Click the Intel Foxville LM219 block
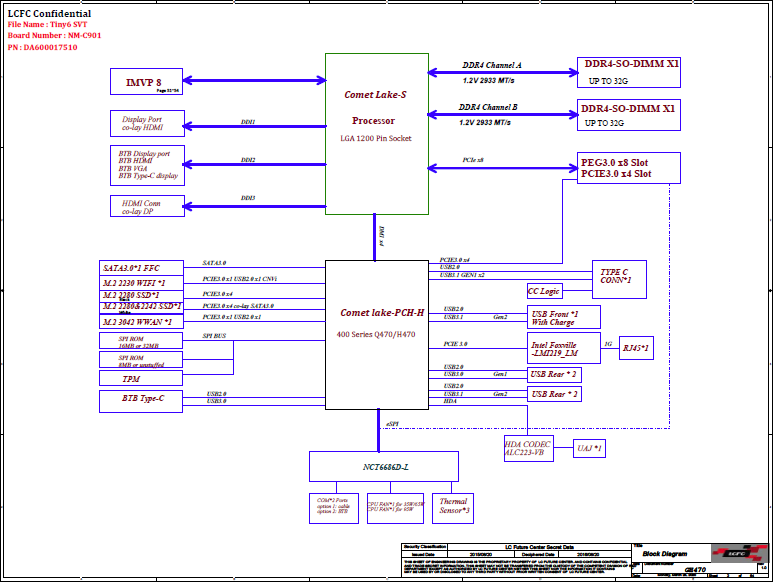 [563, 348]
